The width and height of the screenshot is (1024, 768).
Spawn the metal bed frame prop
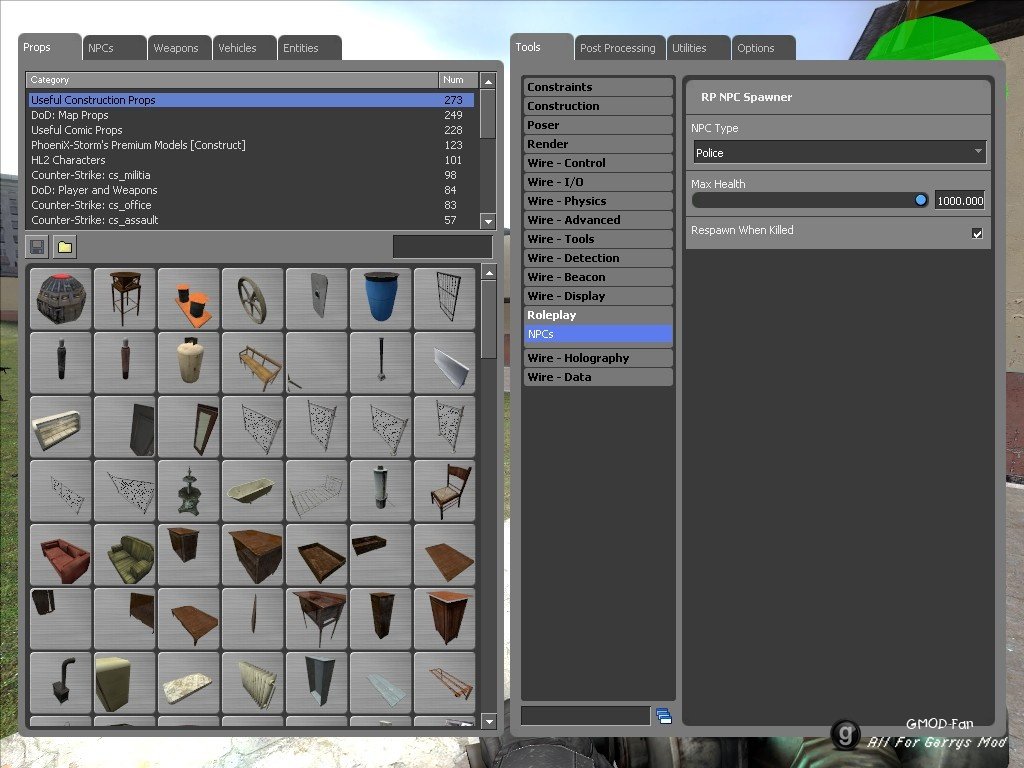pyautogui.click(x=317, y=490)
